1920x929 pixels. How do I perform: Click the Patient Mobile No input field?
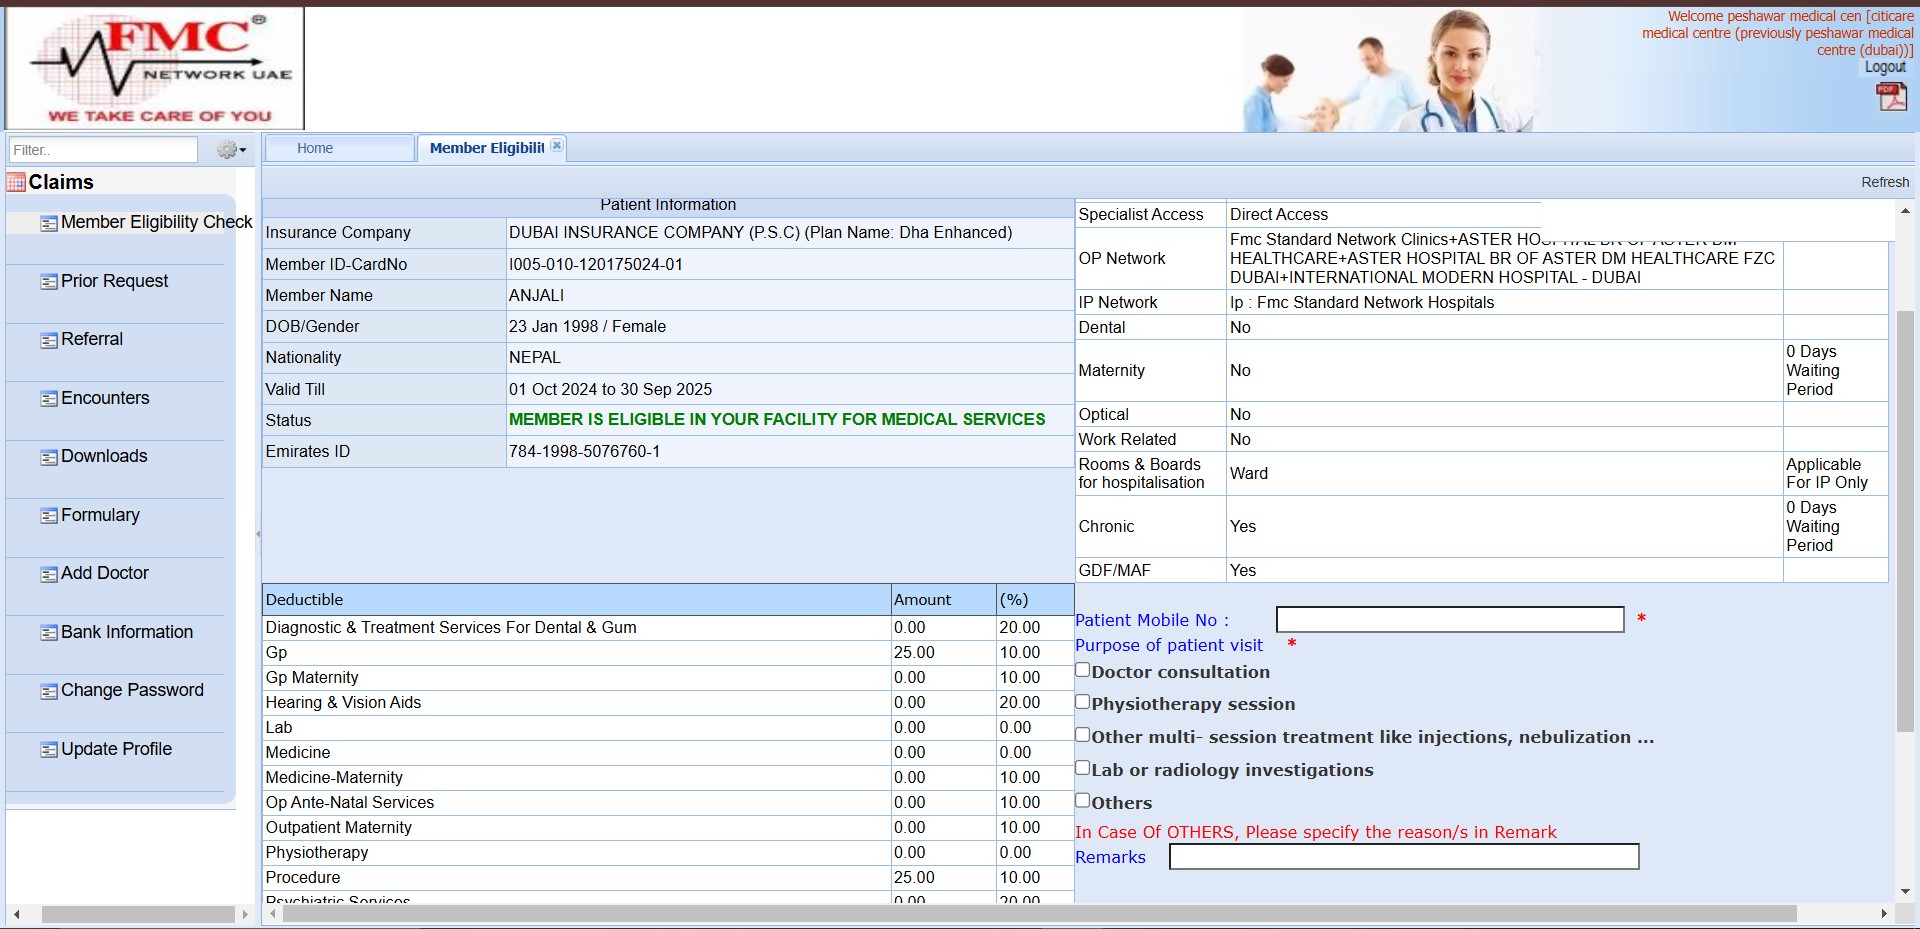tap(1449, 620)
